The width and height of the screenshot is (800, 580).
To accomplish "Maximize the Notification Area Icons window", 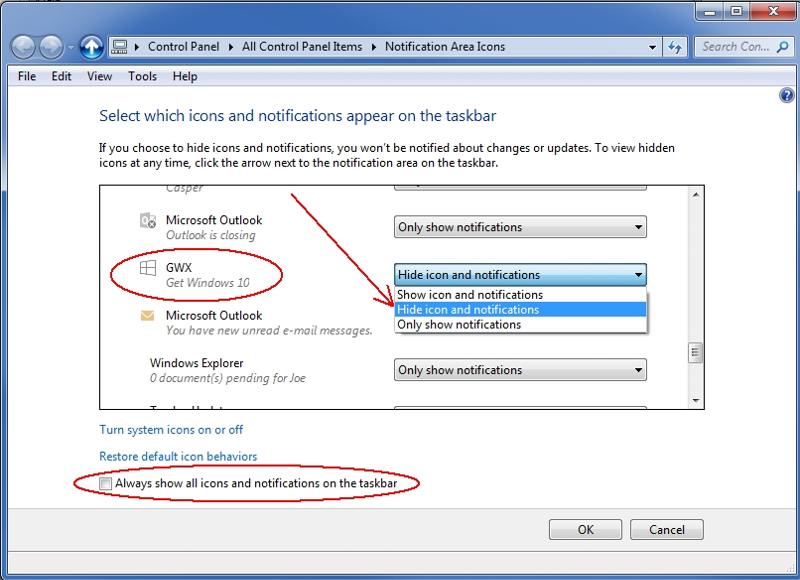I will (736, 11).
